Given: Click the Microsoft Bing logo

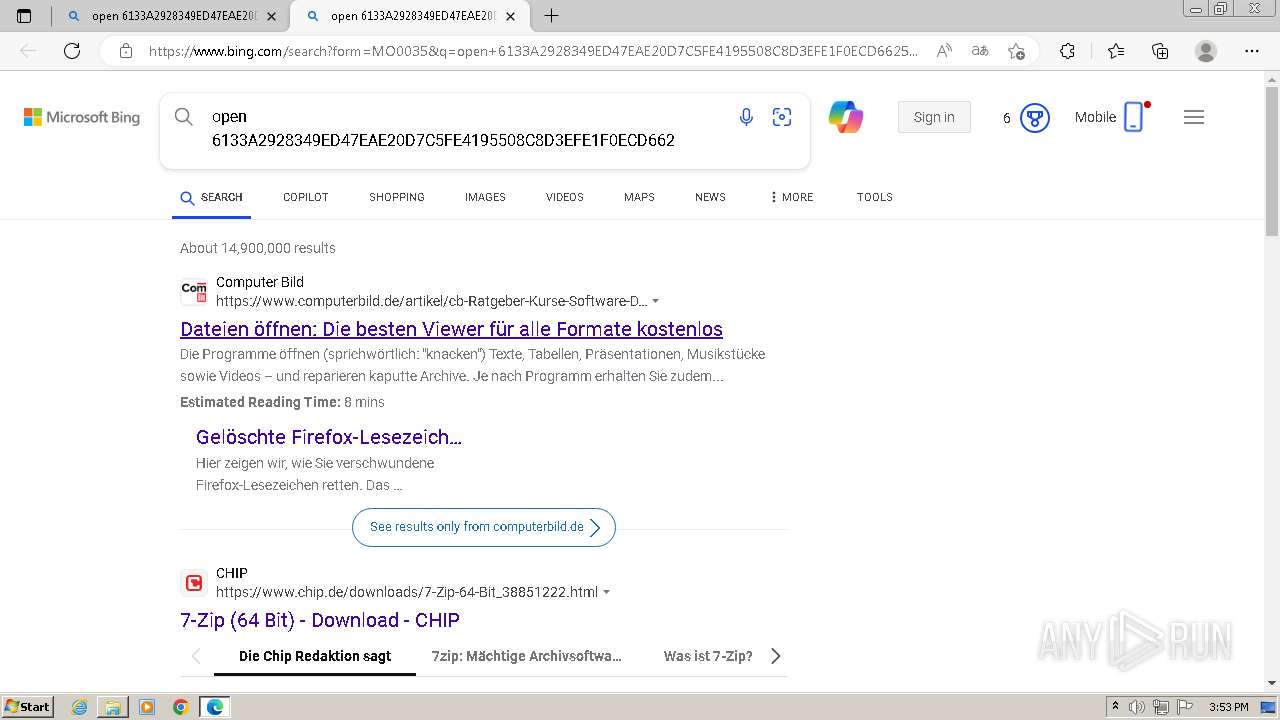Looking at the screenshot, I should point(82,117).
